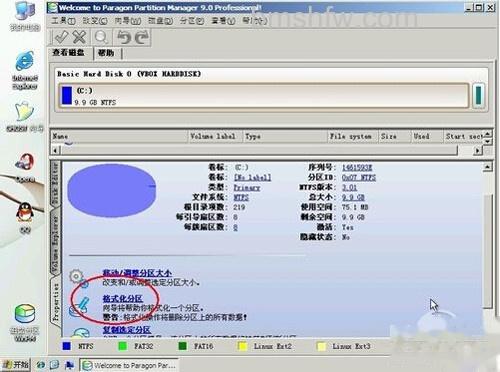Screen dimensions: 500x372
Task: Open the 帮助(H) menu in the menu bar
Action: coord(255,21)
